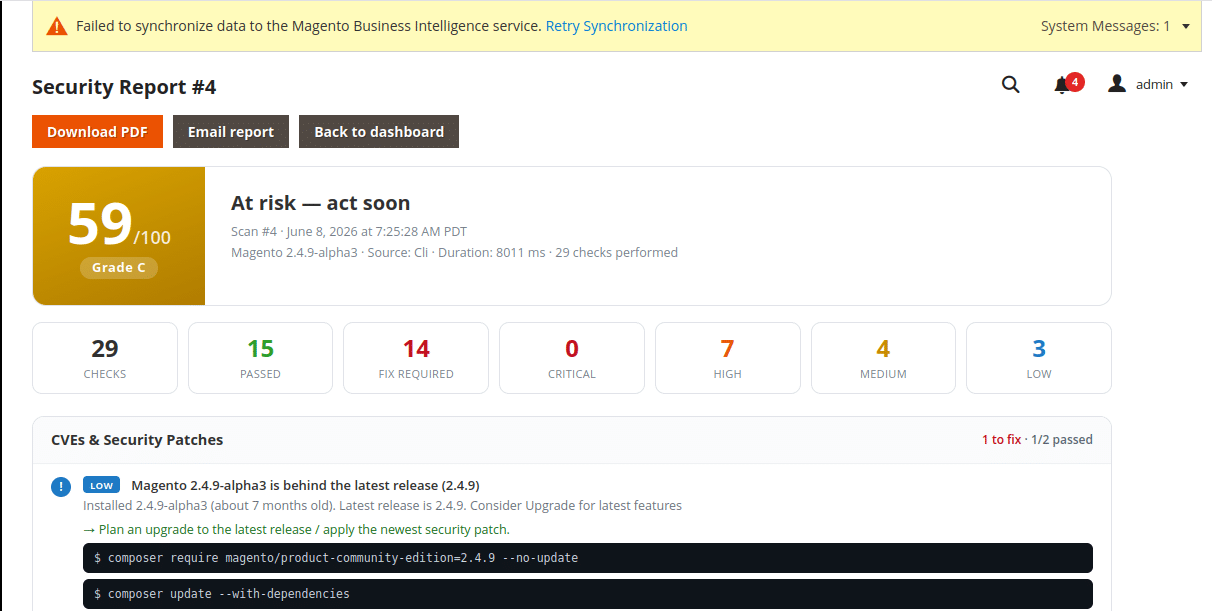1212x611 pixels.
Task: Select the 14 Fix Required card
Action: coord(416,358)
